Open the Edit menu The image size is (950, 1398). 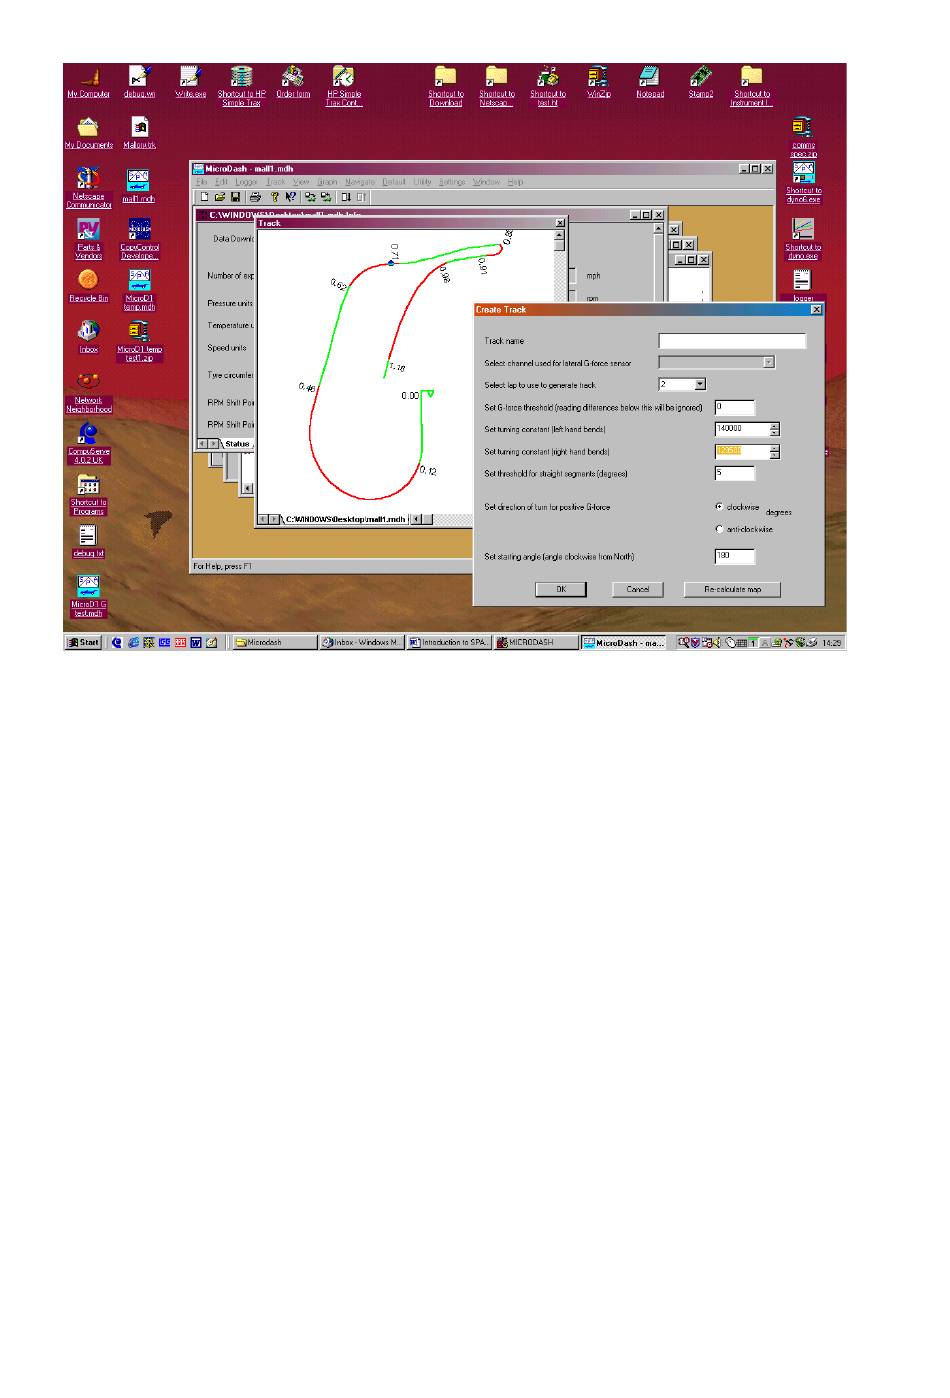point(220,182)
